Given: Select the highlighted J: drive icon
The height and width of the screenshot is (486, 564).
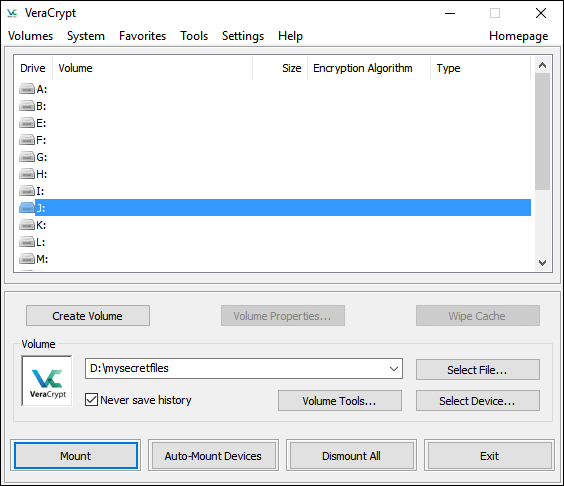Looking at the screenshot, I should (x=27, y=208).
